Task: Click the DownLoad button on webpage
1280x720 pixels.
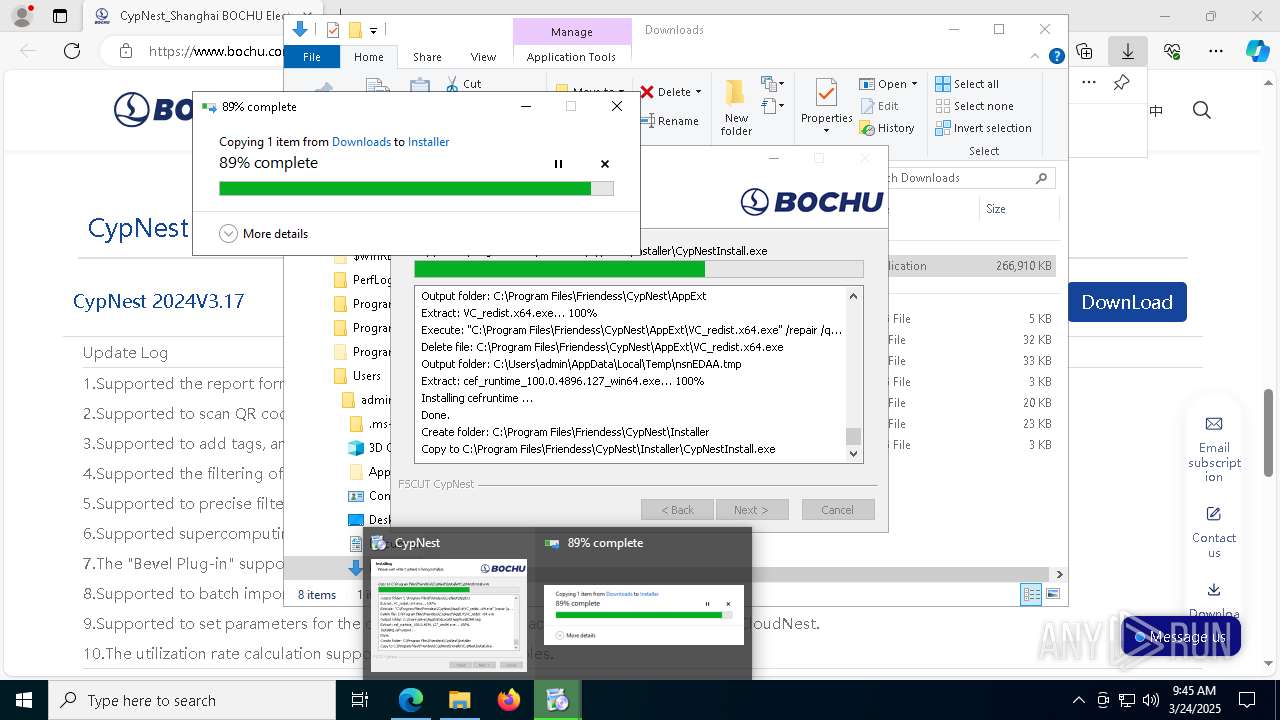Action: pos(1127,302)
